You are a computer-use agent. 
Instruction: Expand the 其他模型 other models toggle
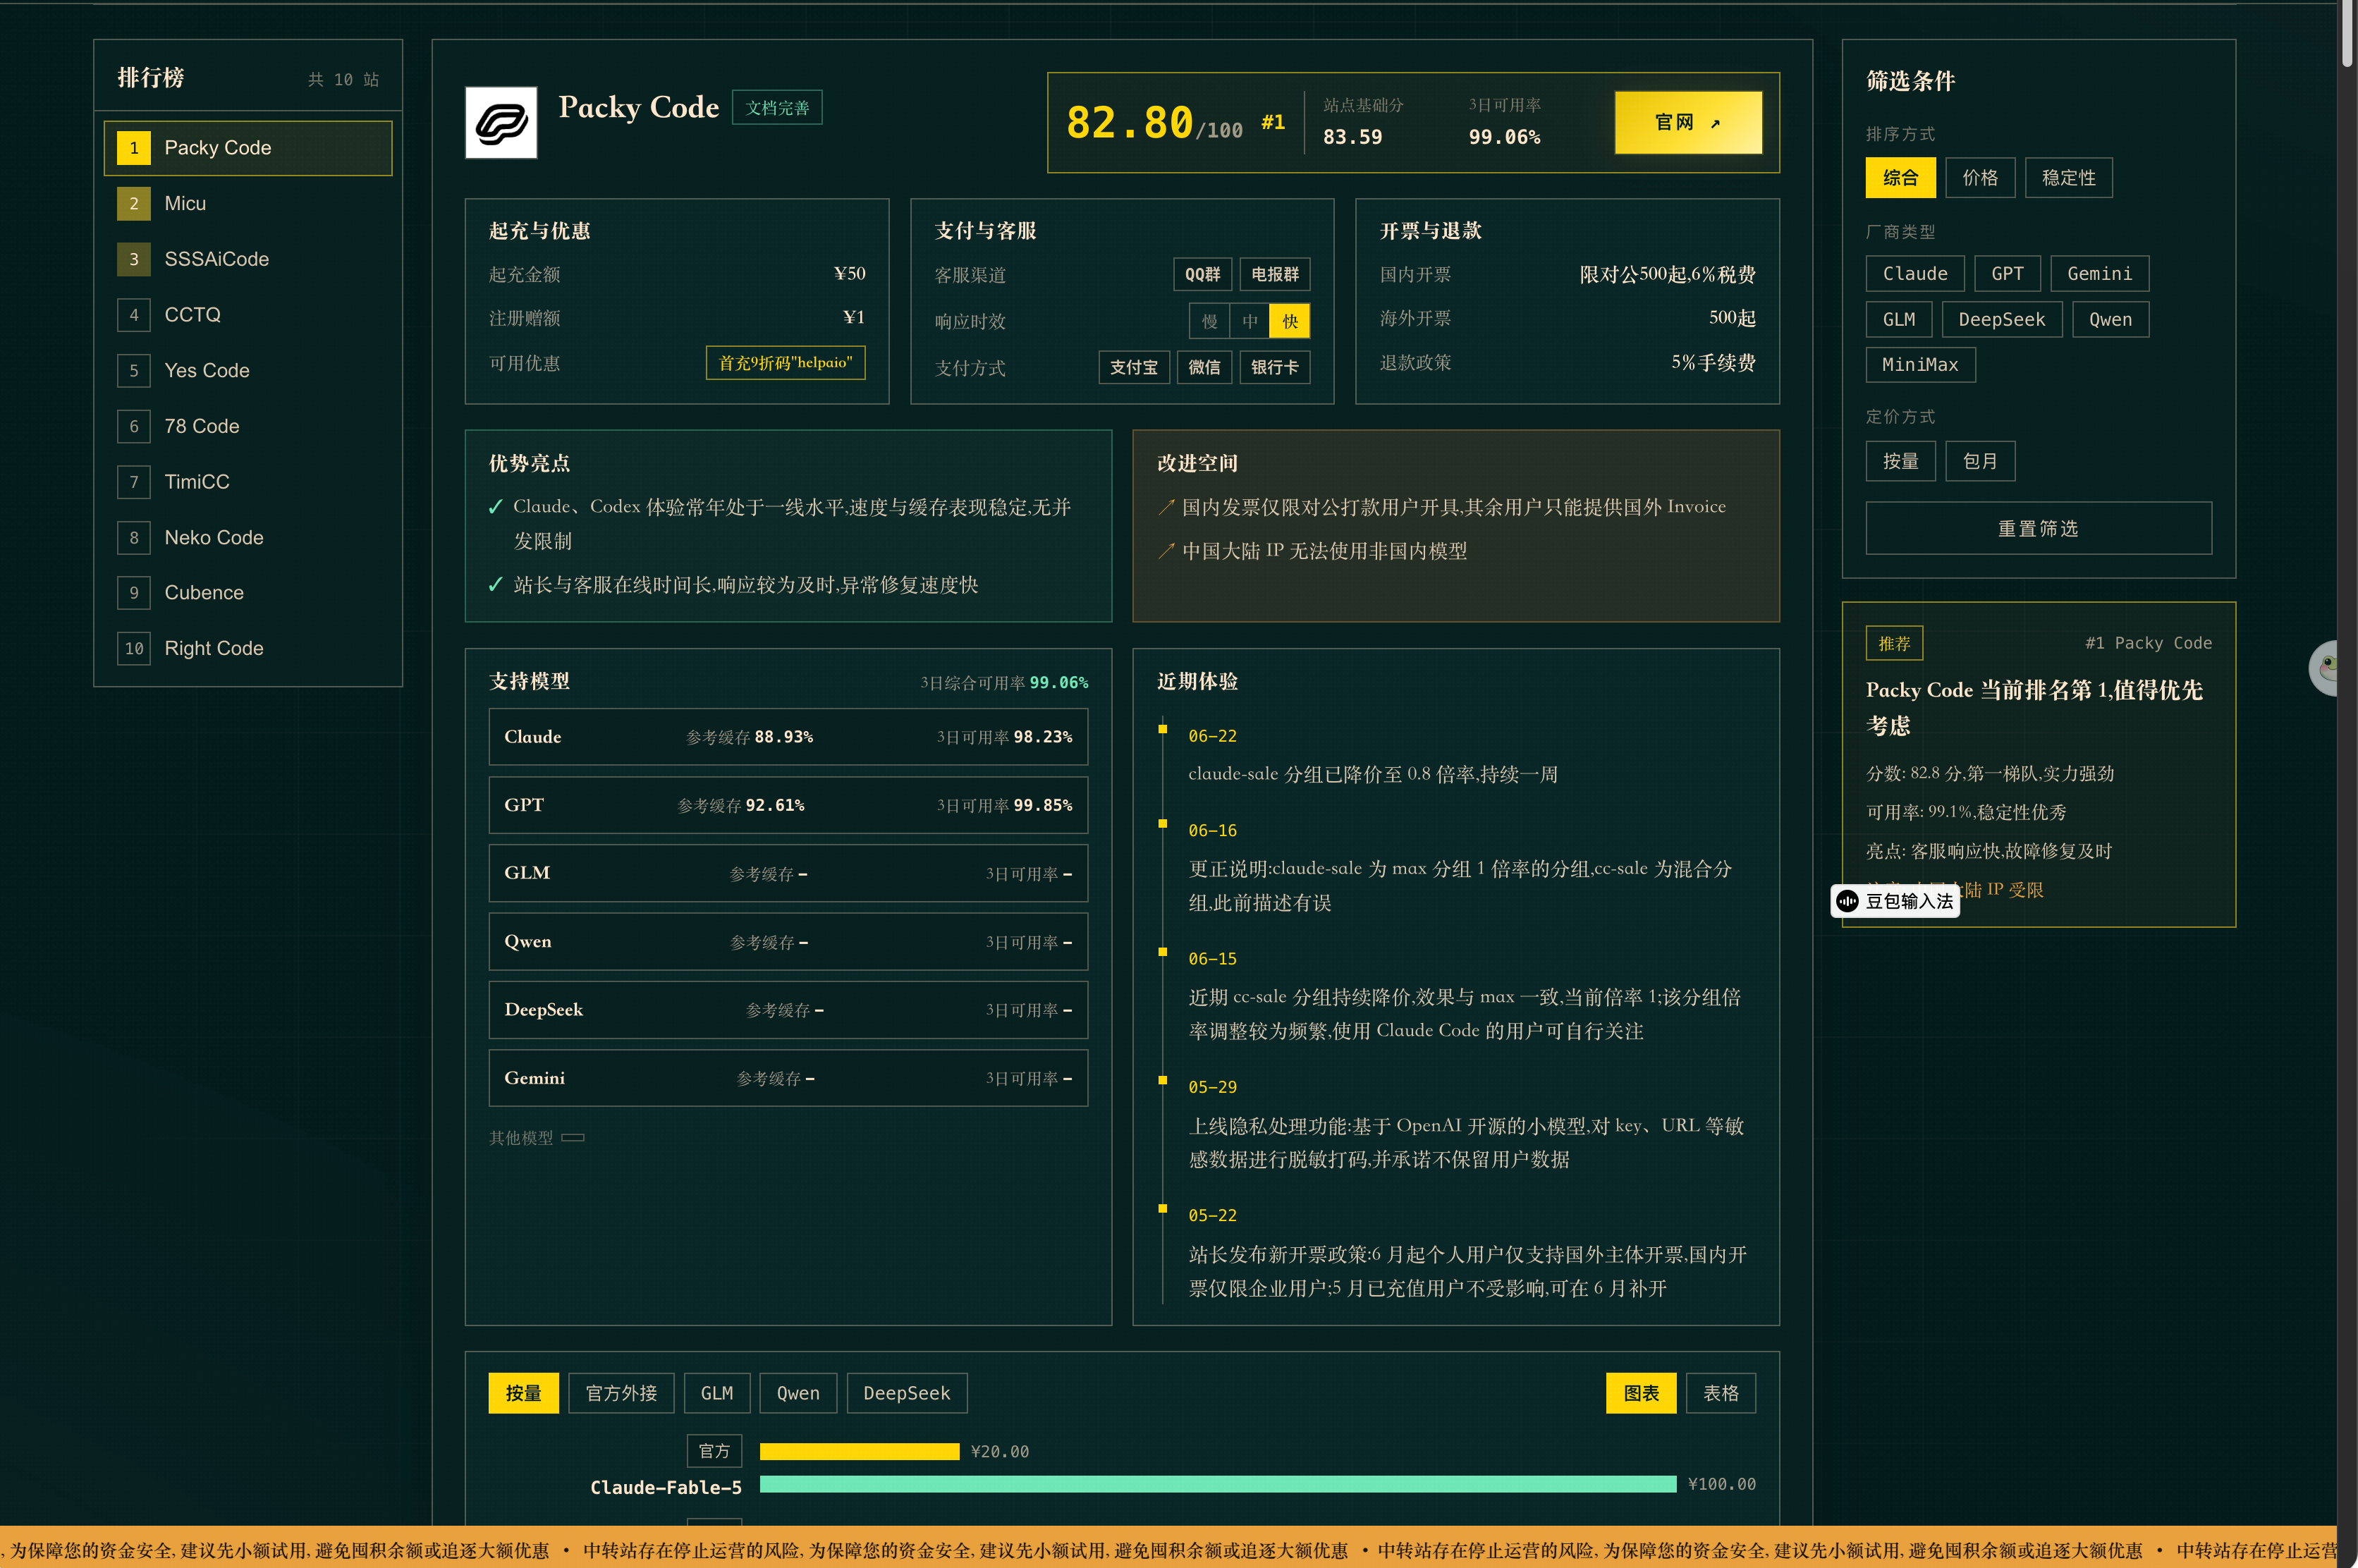coord(573,1138)
